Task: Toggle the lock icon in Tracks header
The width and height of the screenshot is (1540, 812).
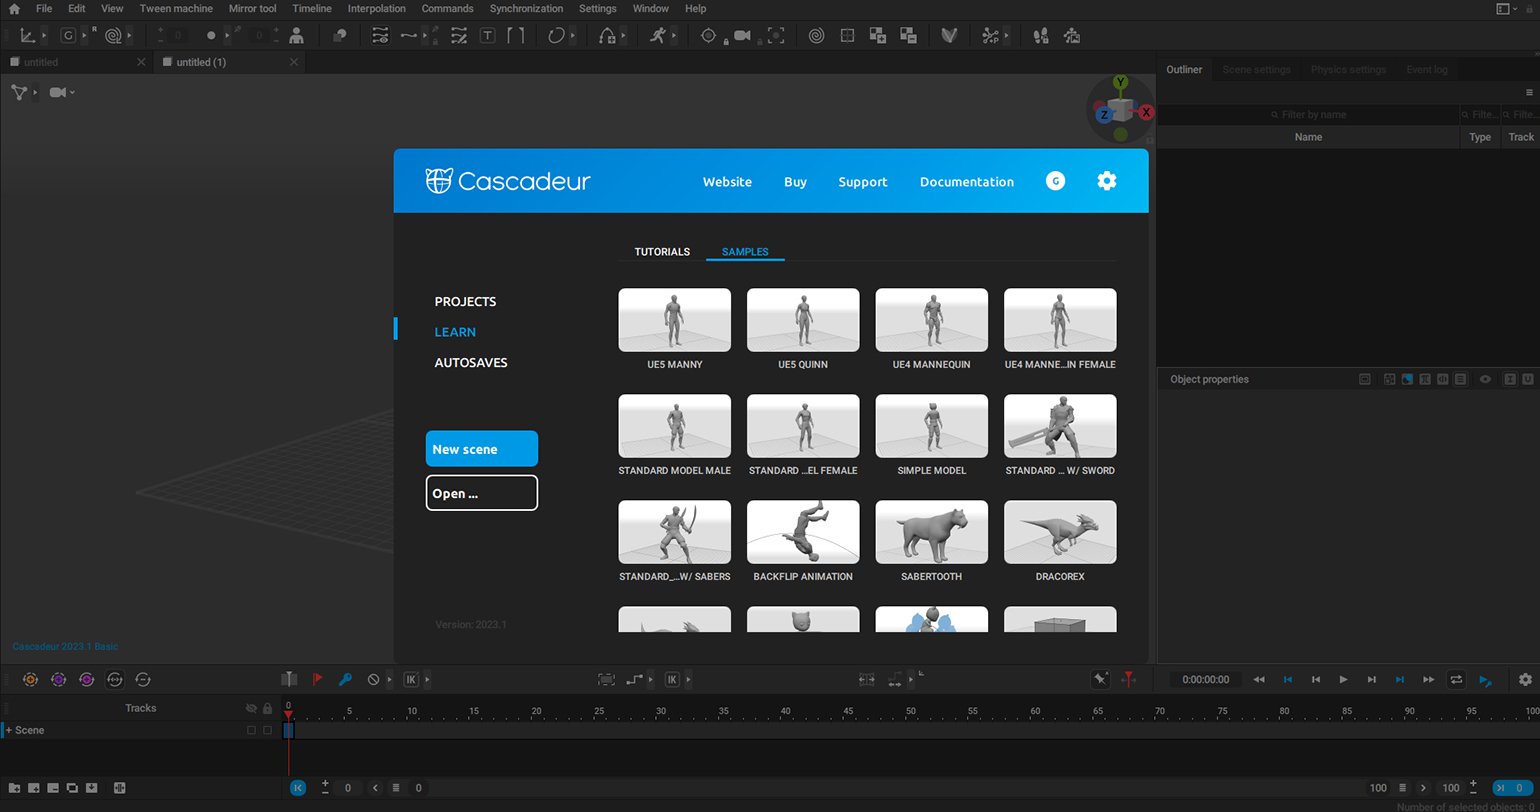Action: click(267, 708)
